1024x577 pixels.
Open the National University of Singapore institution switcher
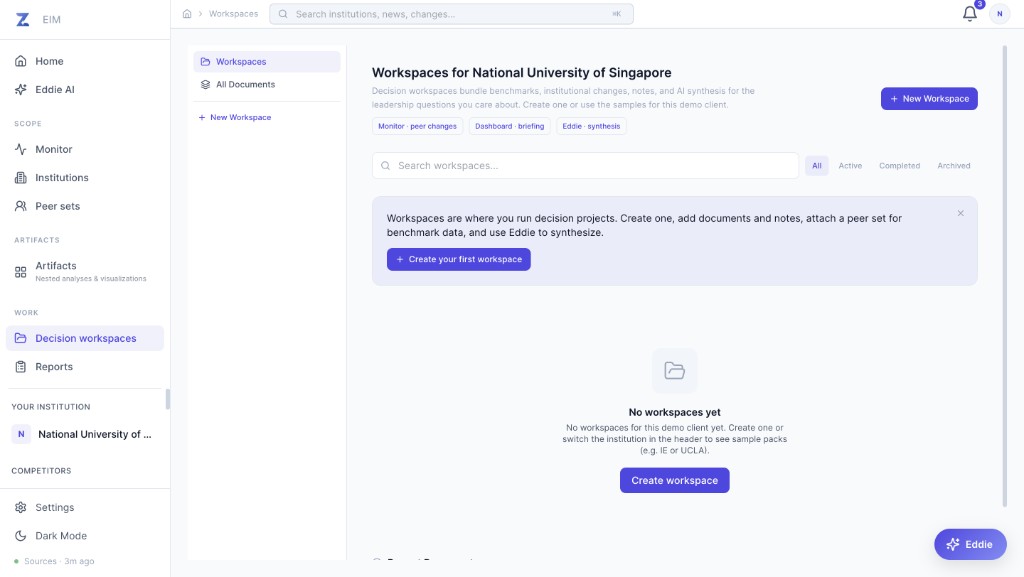pyautogui.click(x=87, y=433)
